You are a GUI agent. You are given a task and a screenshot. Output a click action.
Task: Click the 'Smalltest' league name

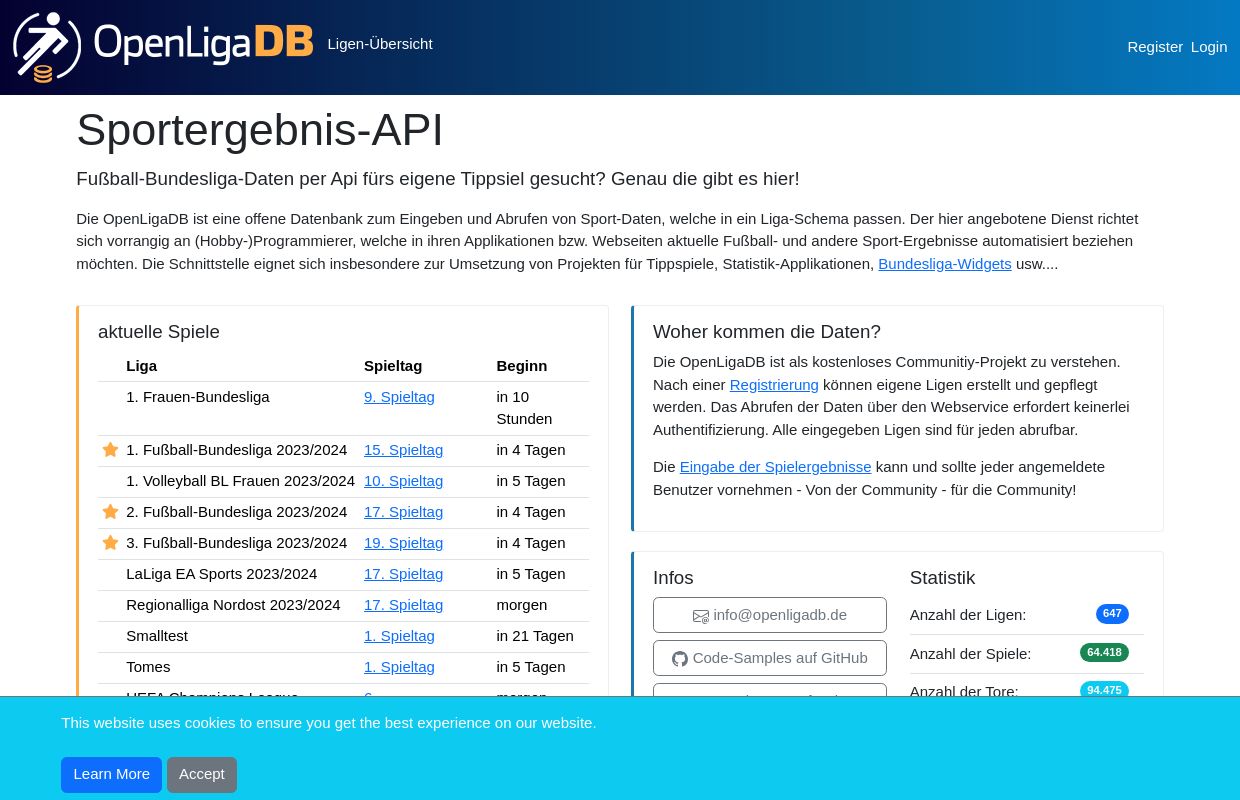(x=157, y=636)
